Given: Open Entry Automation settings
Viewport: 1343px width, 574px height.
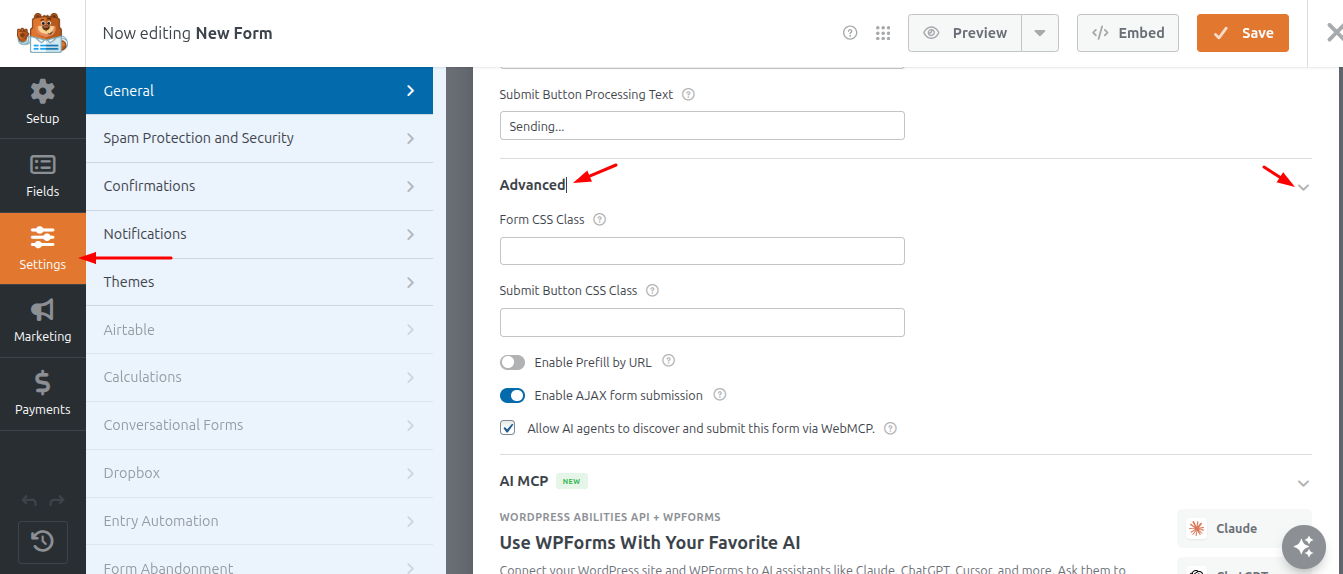Looking at the screenshot, I should (x=259, y=521).
